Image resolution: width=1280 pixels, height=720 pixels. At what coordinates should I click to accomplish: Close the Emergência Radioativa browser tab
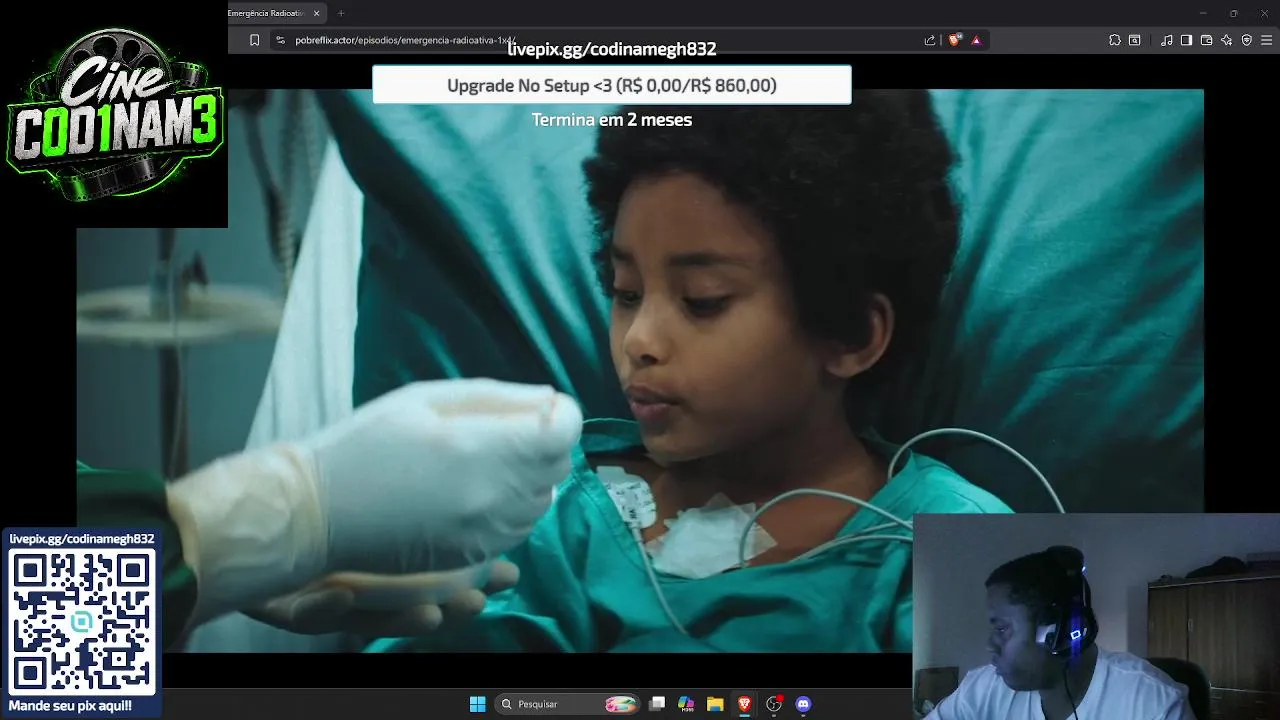coord(317,13)
